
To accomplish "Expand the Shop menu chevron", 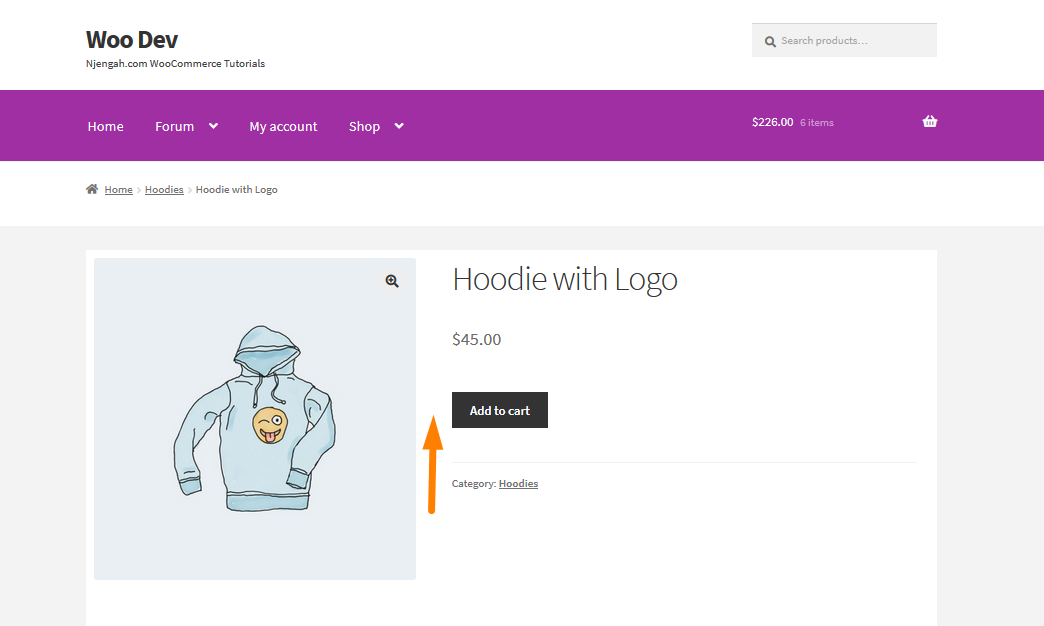I will [399, 126].
